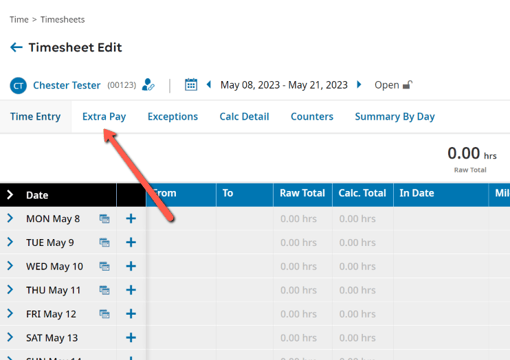Click the To cell for THU May 11
510x360 pixels.
tap(245, 290)
